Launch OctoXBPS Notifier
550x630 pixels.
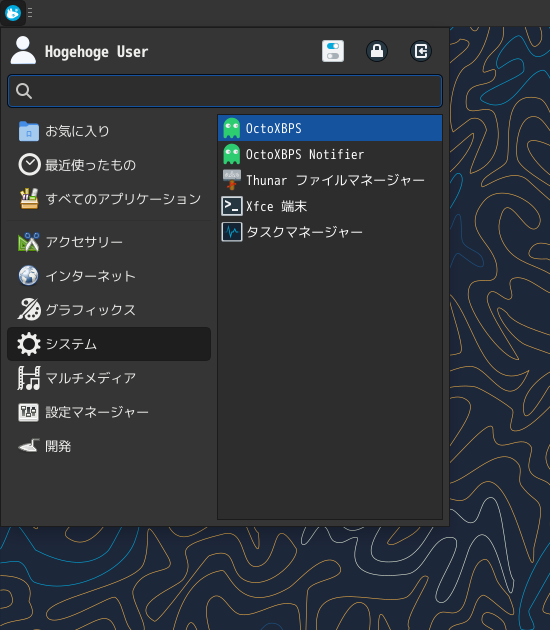[x=330, y=154]
